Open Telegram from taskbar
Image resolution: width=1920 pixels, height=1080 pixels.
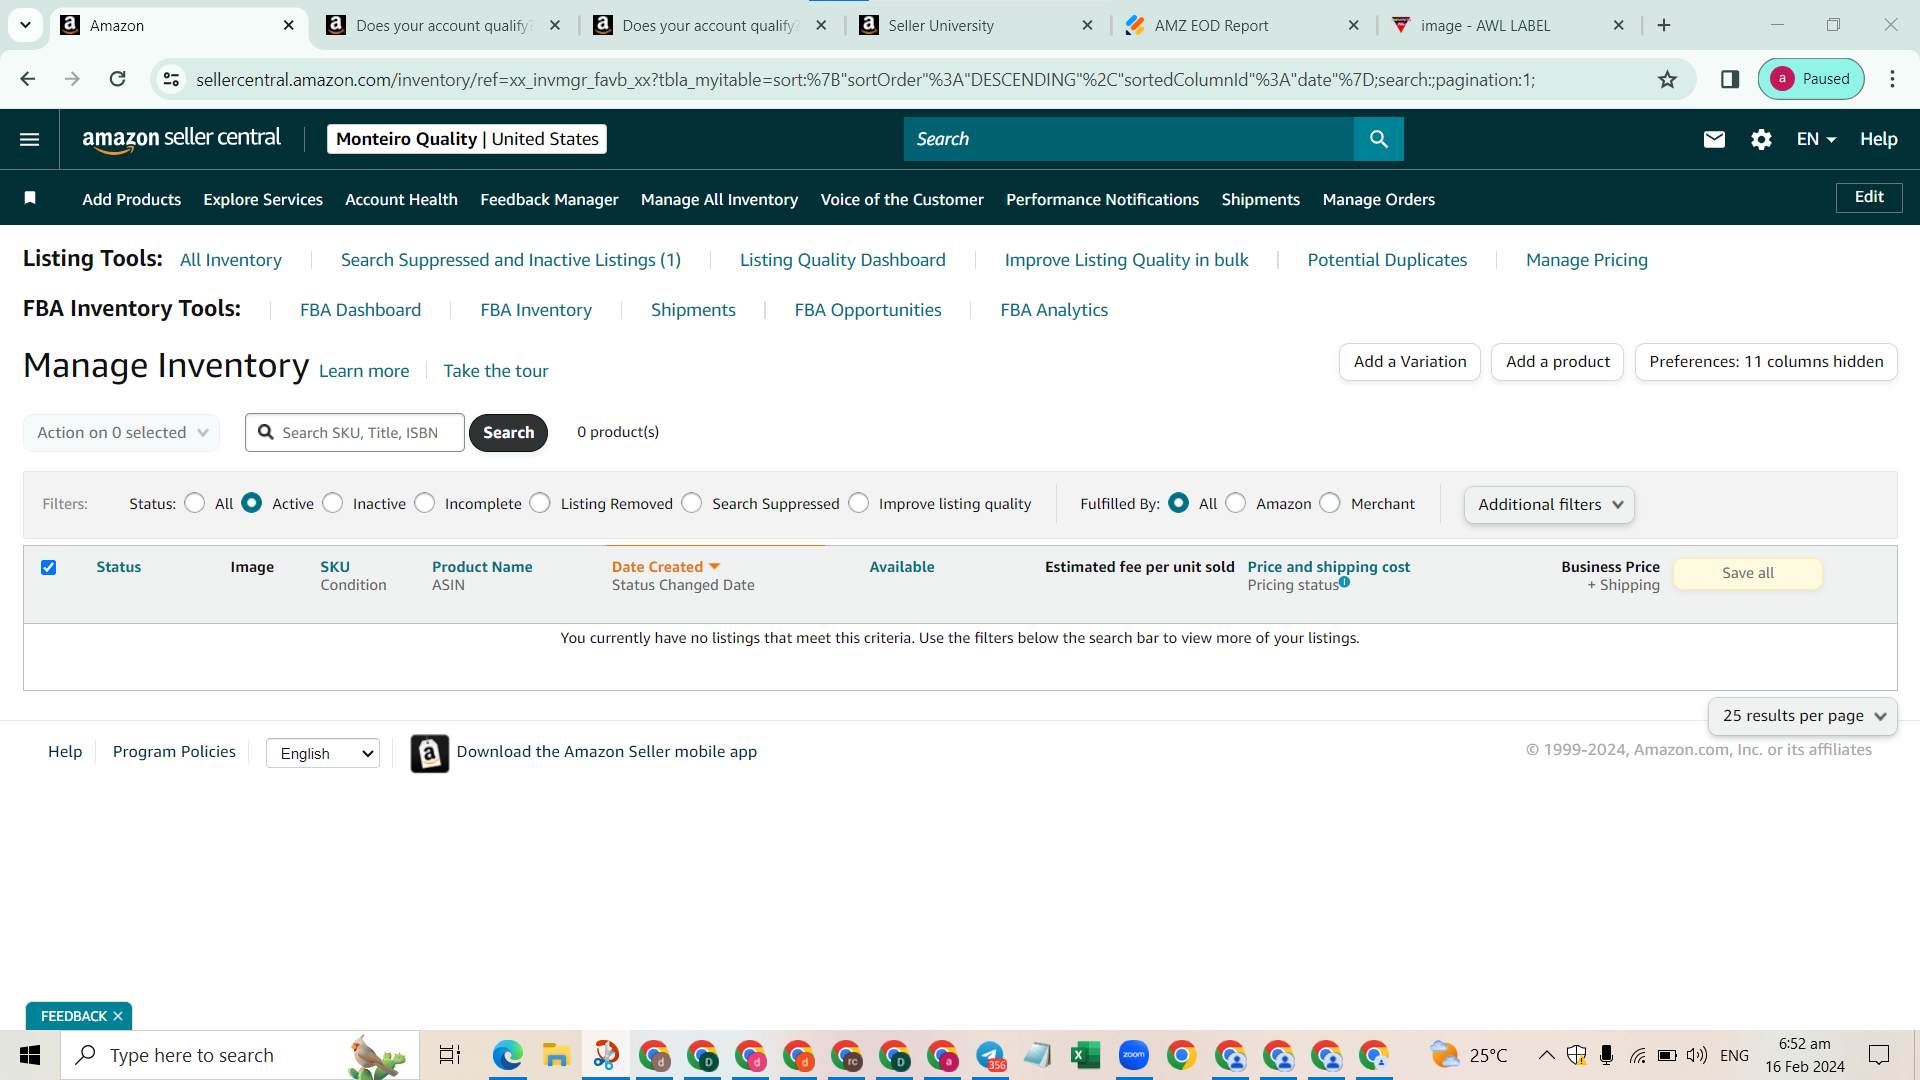click(990, 1055)
